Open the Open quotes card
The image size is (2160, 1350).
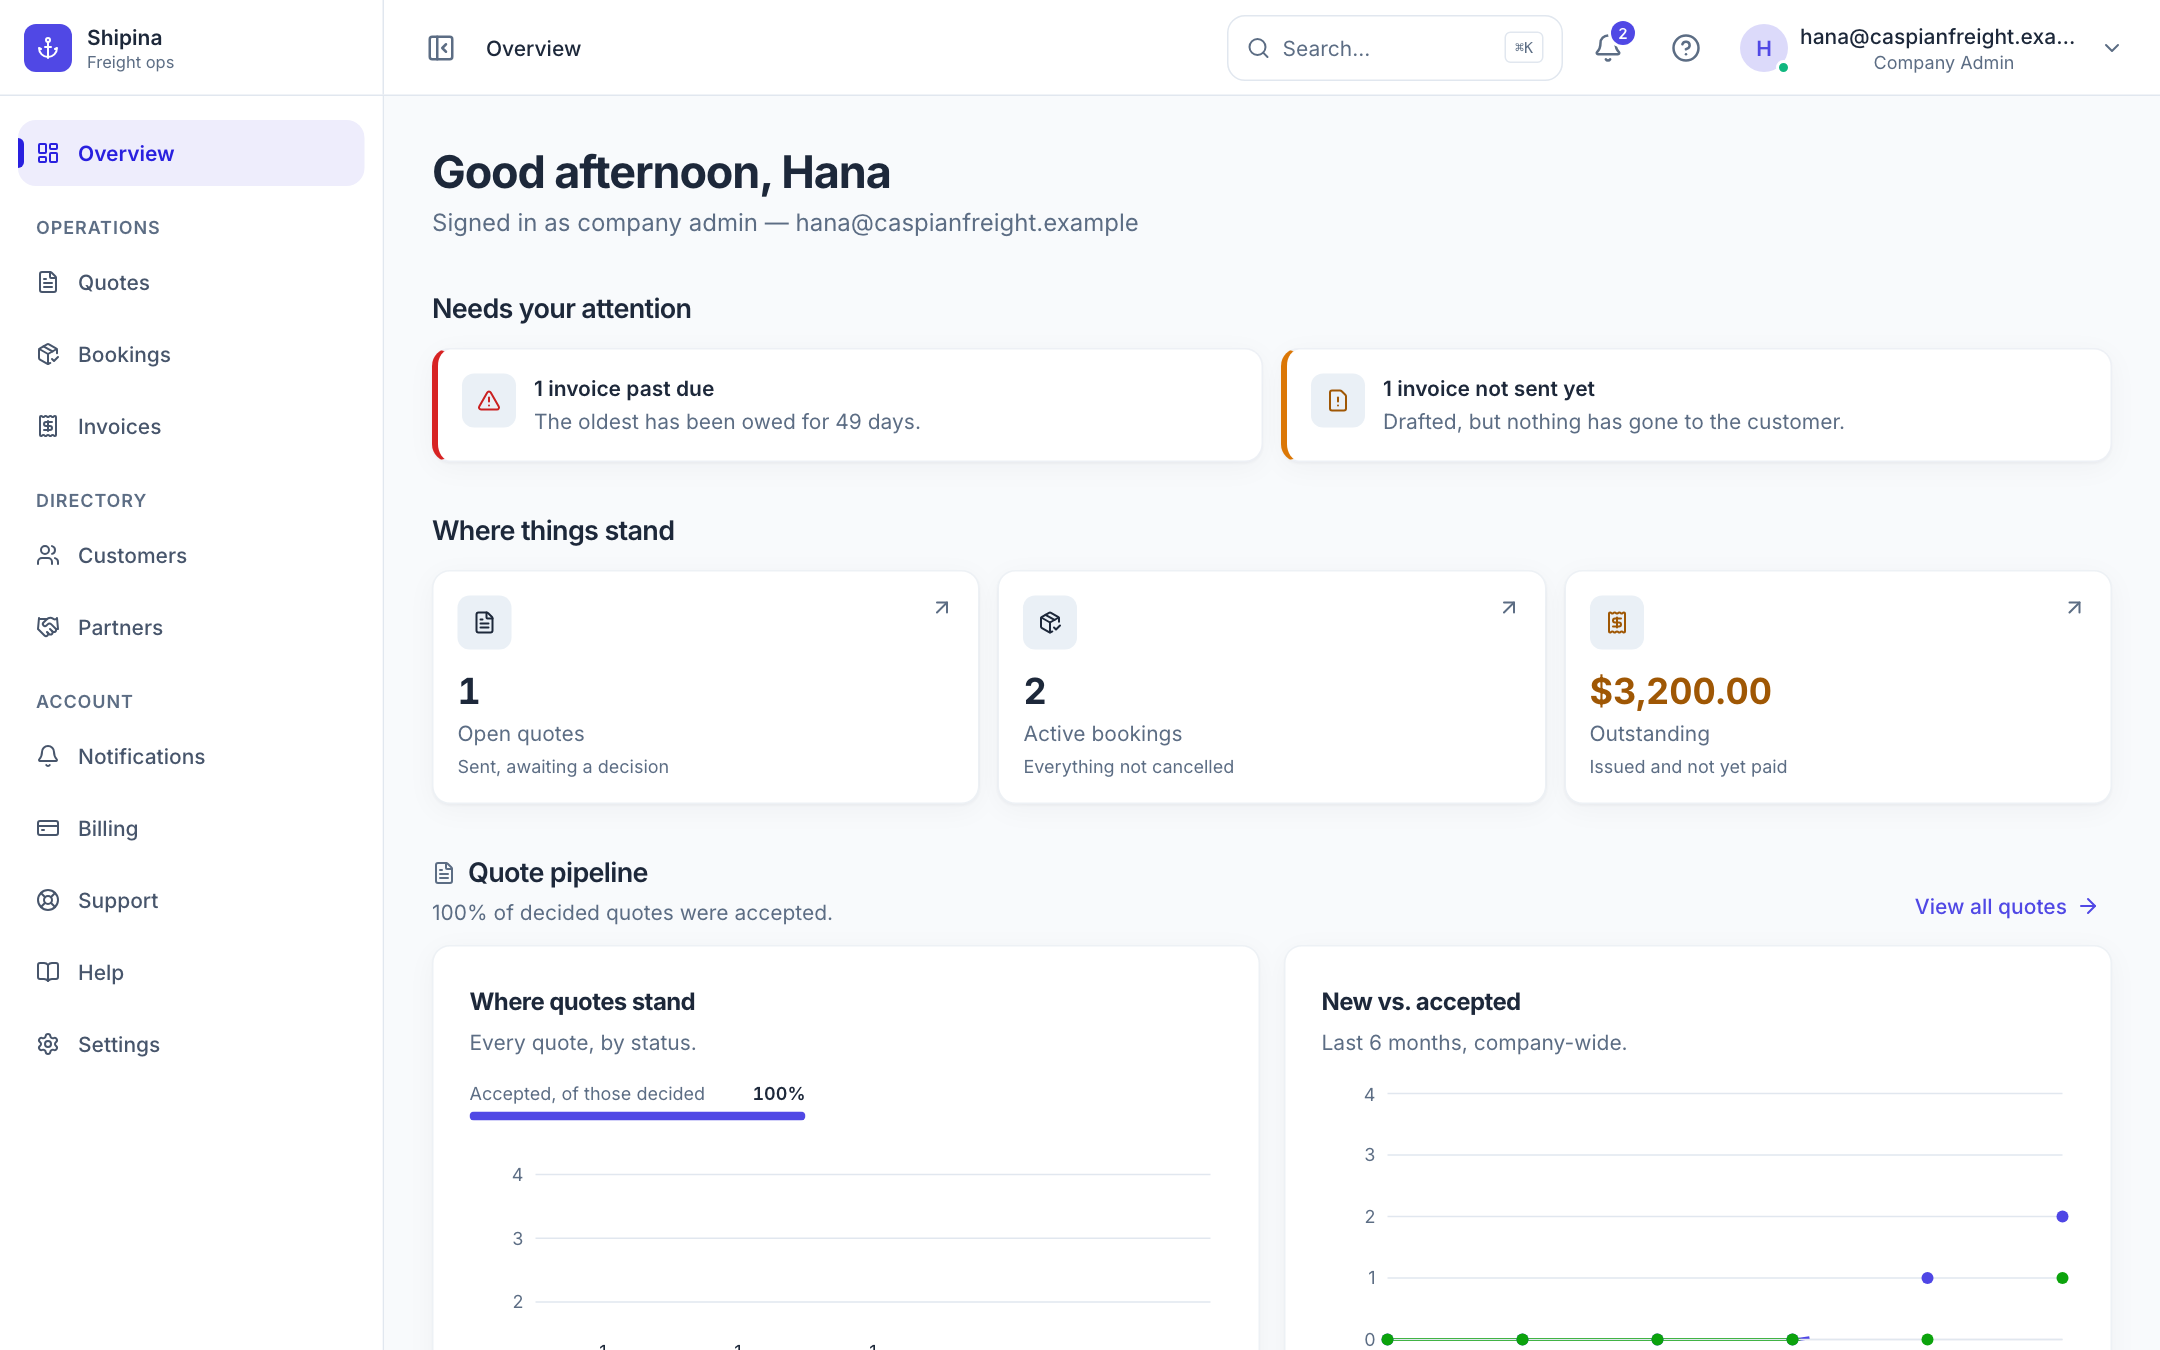point(705,687)
